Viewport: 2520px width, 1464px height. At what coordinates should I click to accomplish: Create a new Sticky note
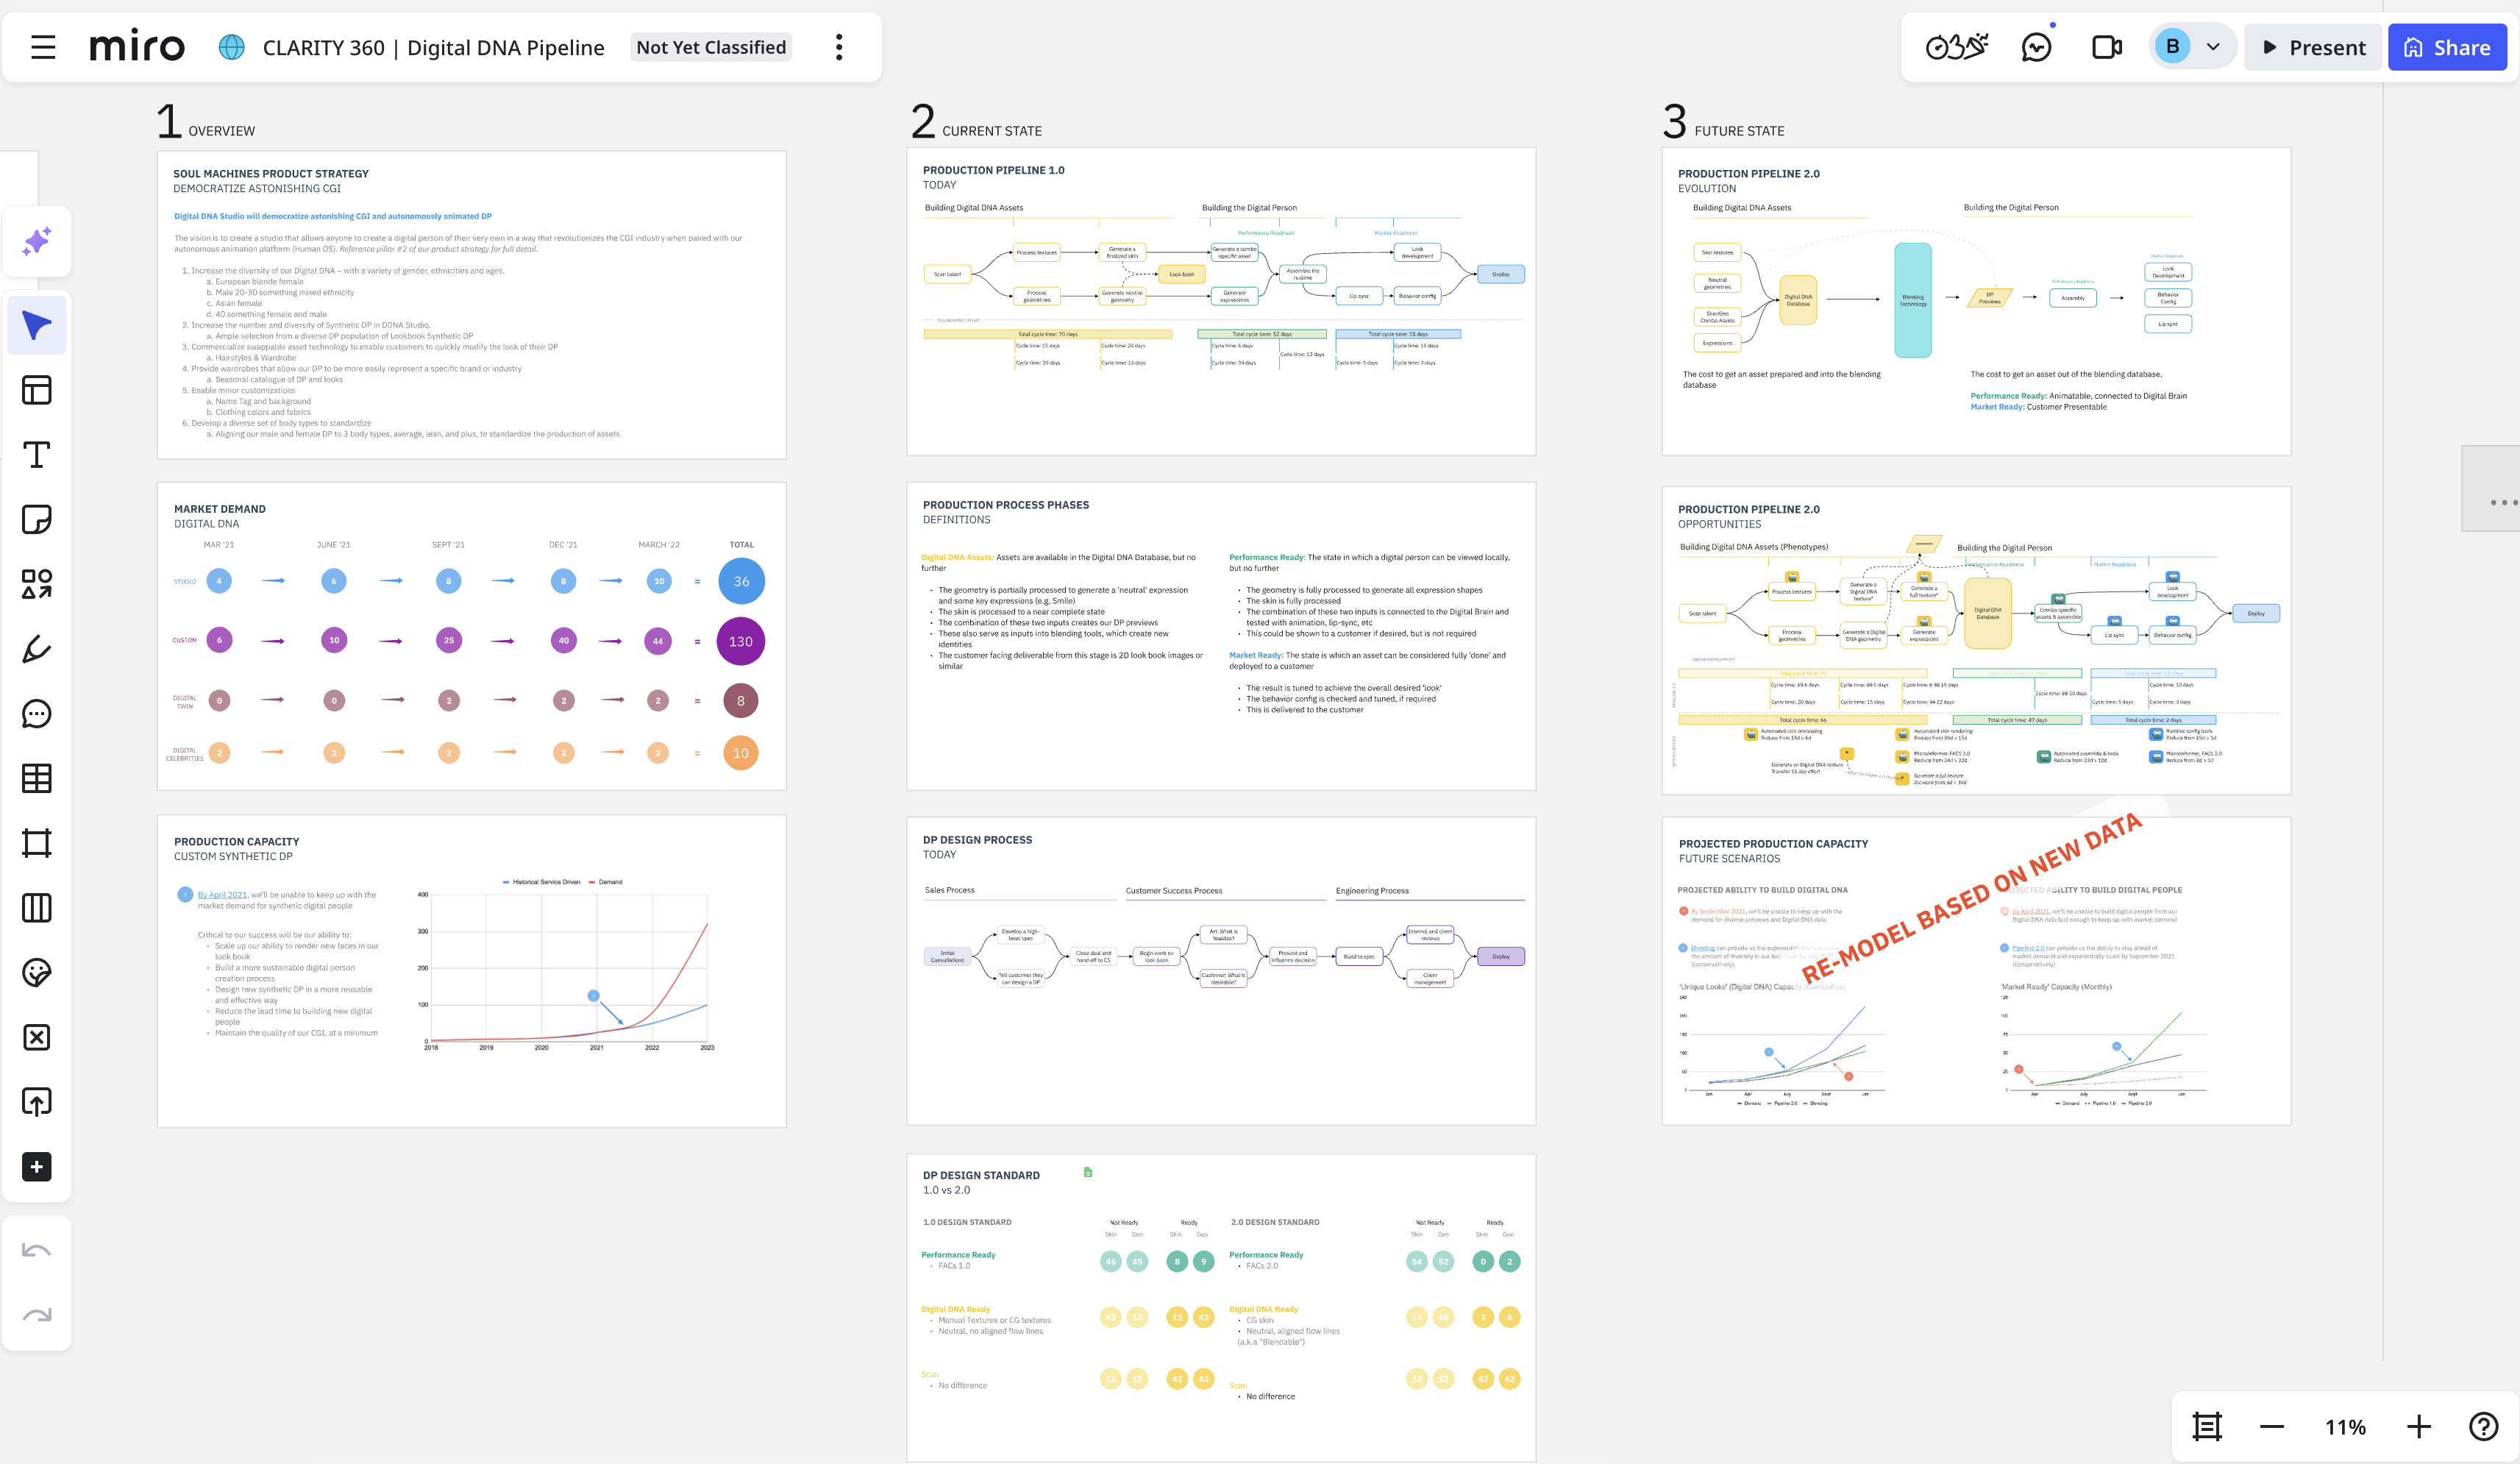coord(36,519)
